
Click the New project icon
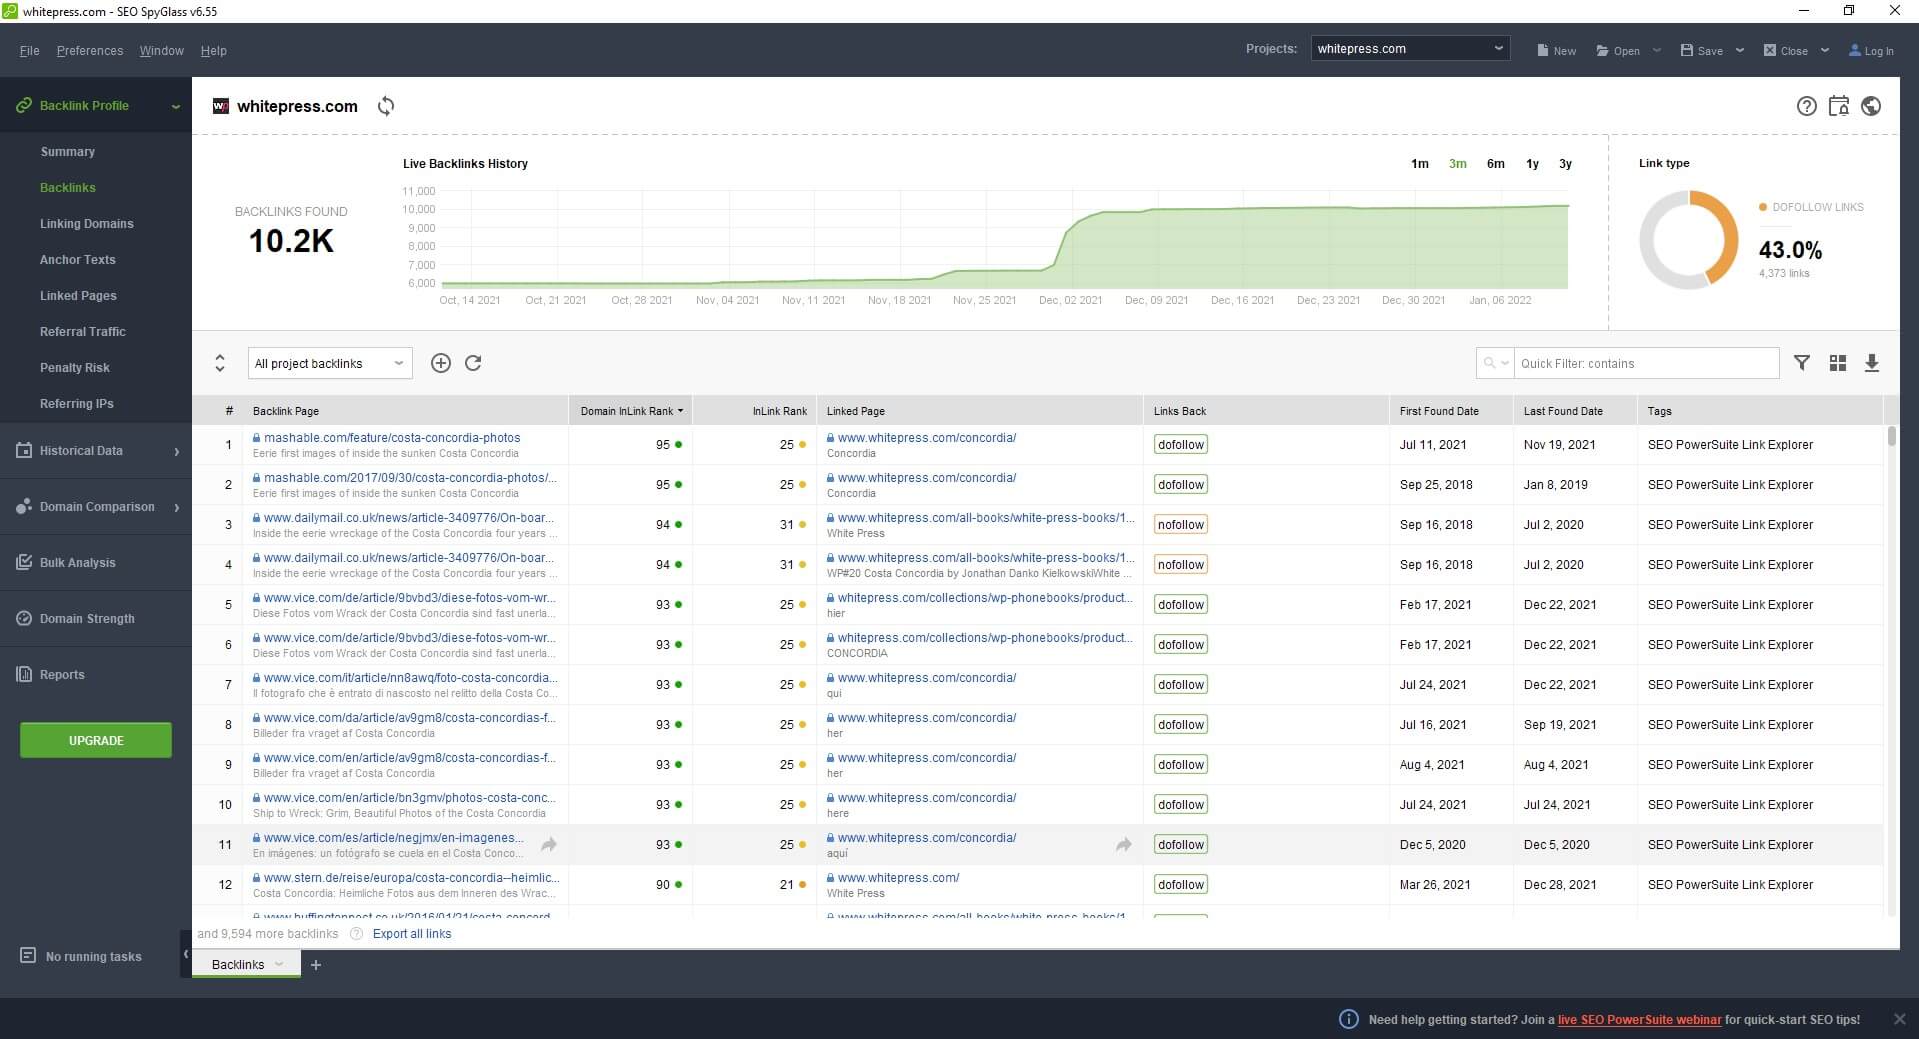[1543, 50]
